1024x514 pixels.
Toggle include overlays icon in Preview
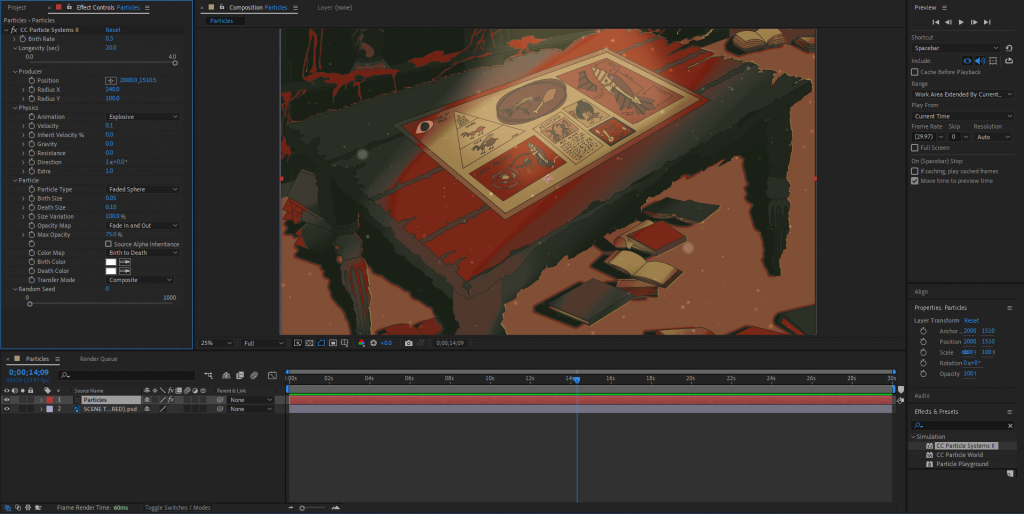coord(993,61)
